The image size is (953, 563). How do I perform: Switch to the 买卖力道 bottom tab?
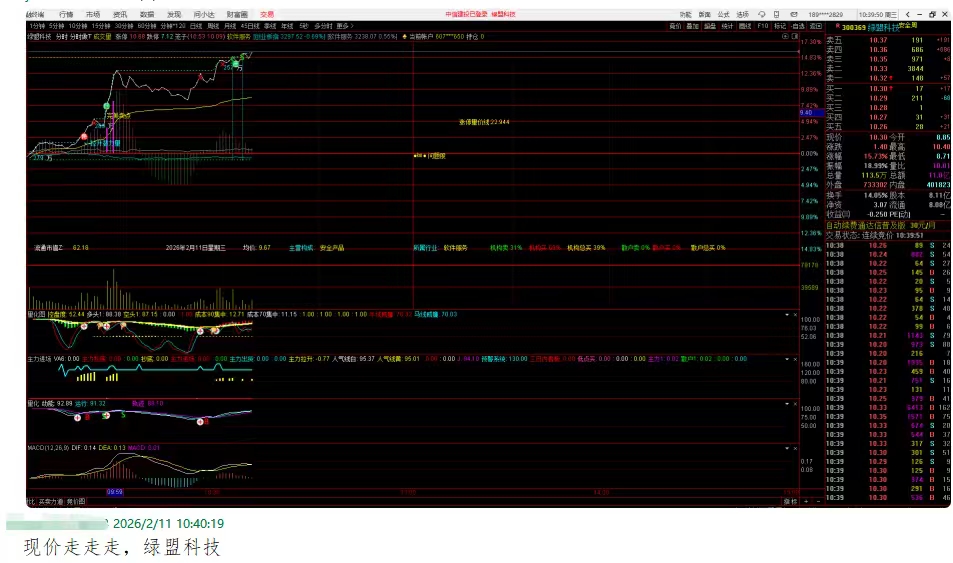tap(51, 502)
